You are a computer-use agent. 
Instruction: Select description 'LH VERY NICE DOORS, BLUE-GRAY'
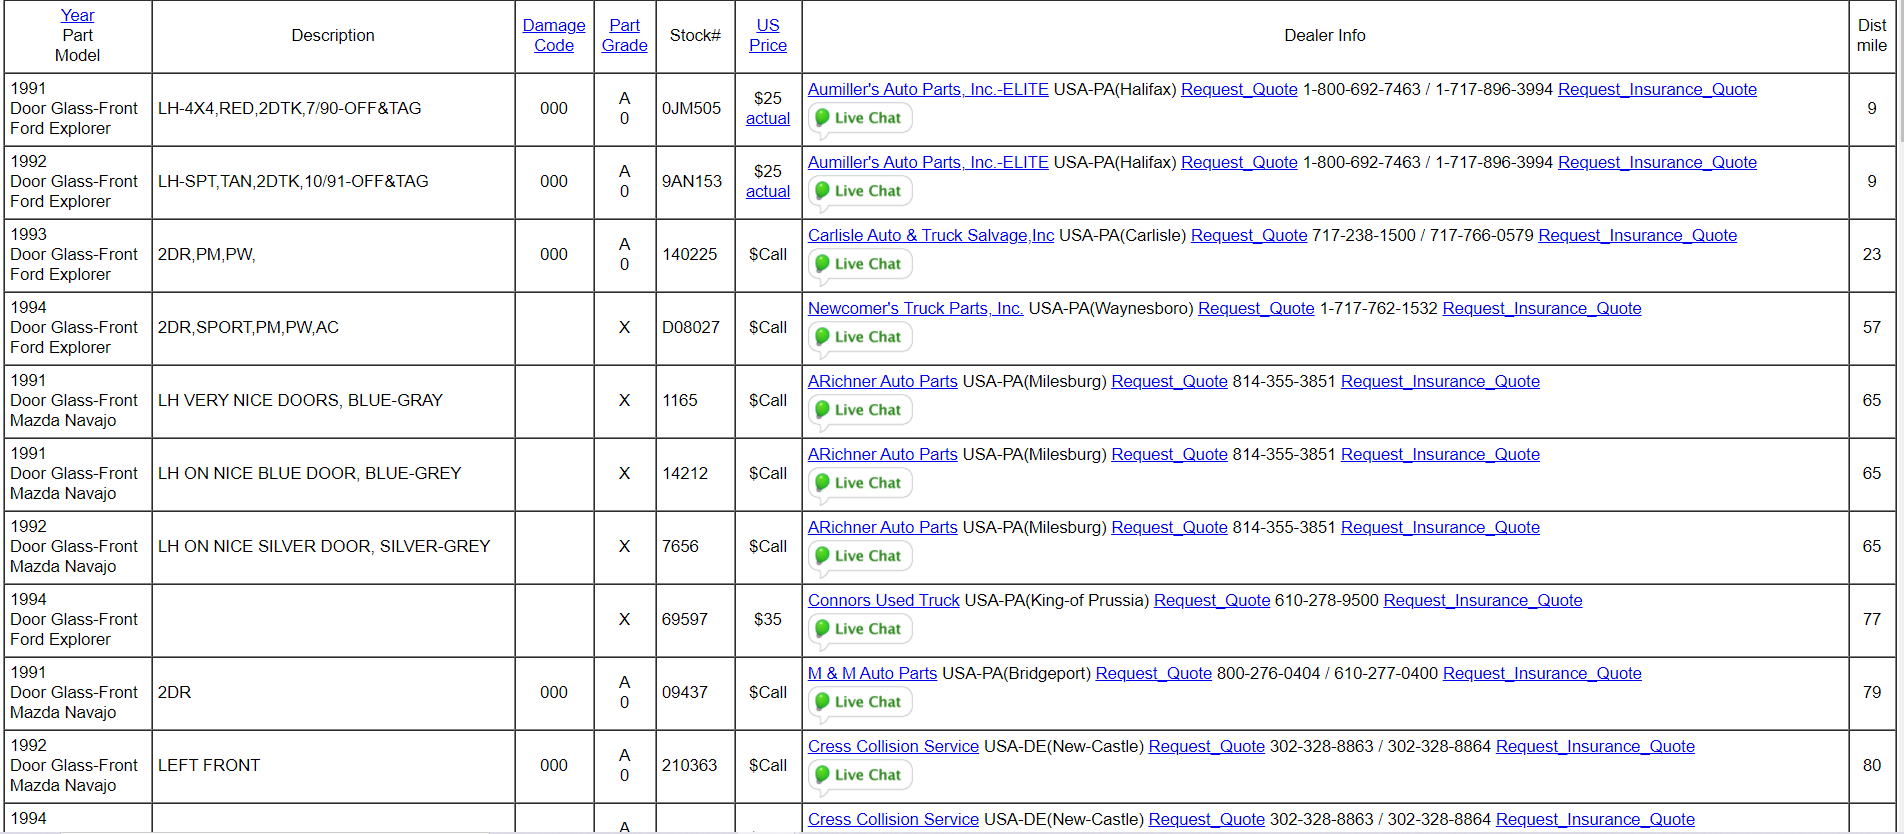(x=300, y=400)
